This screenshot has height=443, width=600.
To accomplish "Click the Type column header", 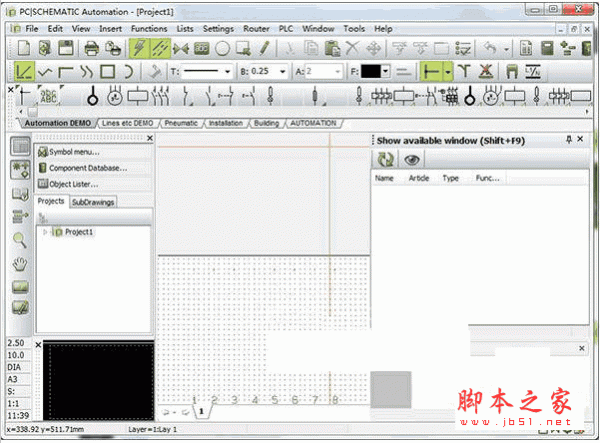I will [x=450, y=178].
